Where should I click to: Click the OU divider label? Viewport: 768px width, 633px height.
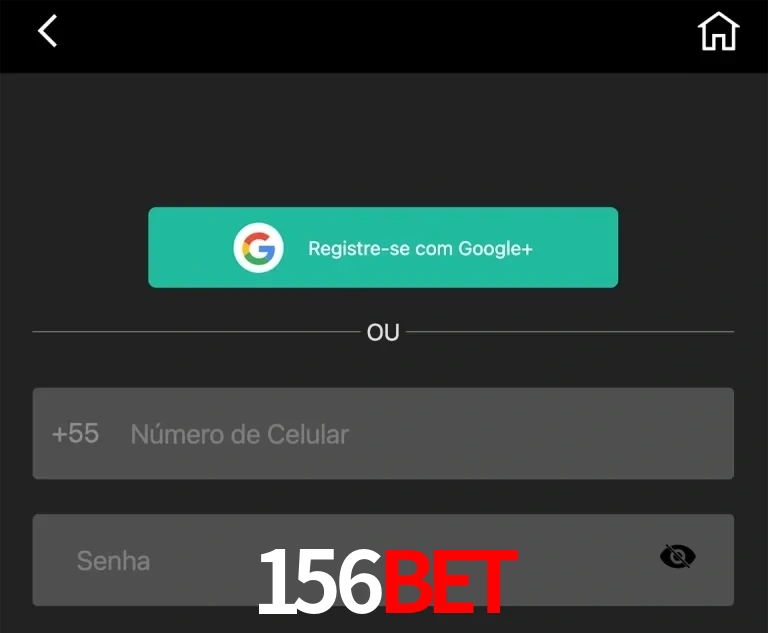coord(383,332)
